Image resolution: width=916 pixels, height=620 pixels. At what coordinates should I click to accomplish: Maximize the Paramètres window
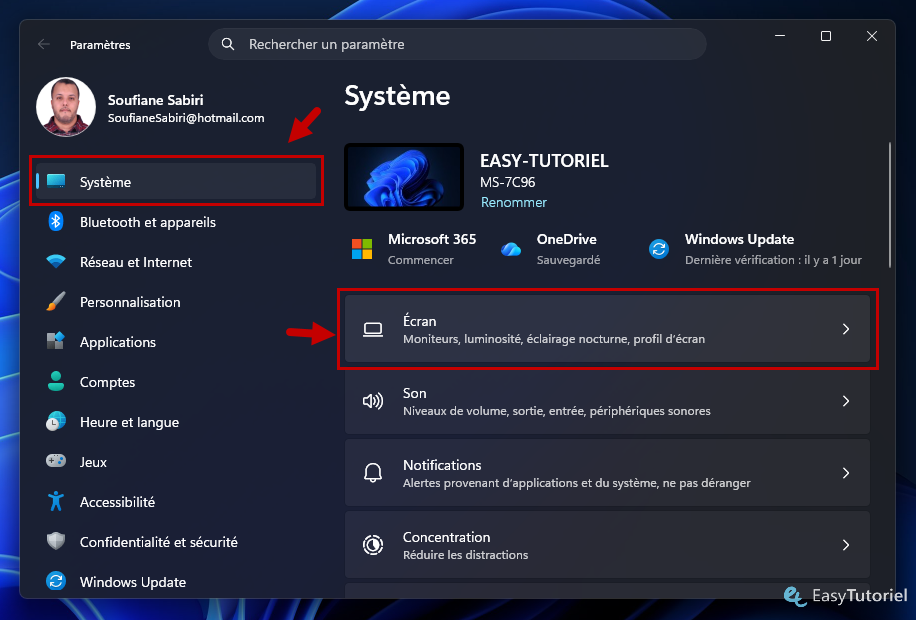coord(826,36)
